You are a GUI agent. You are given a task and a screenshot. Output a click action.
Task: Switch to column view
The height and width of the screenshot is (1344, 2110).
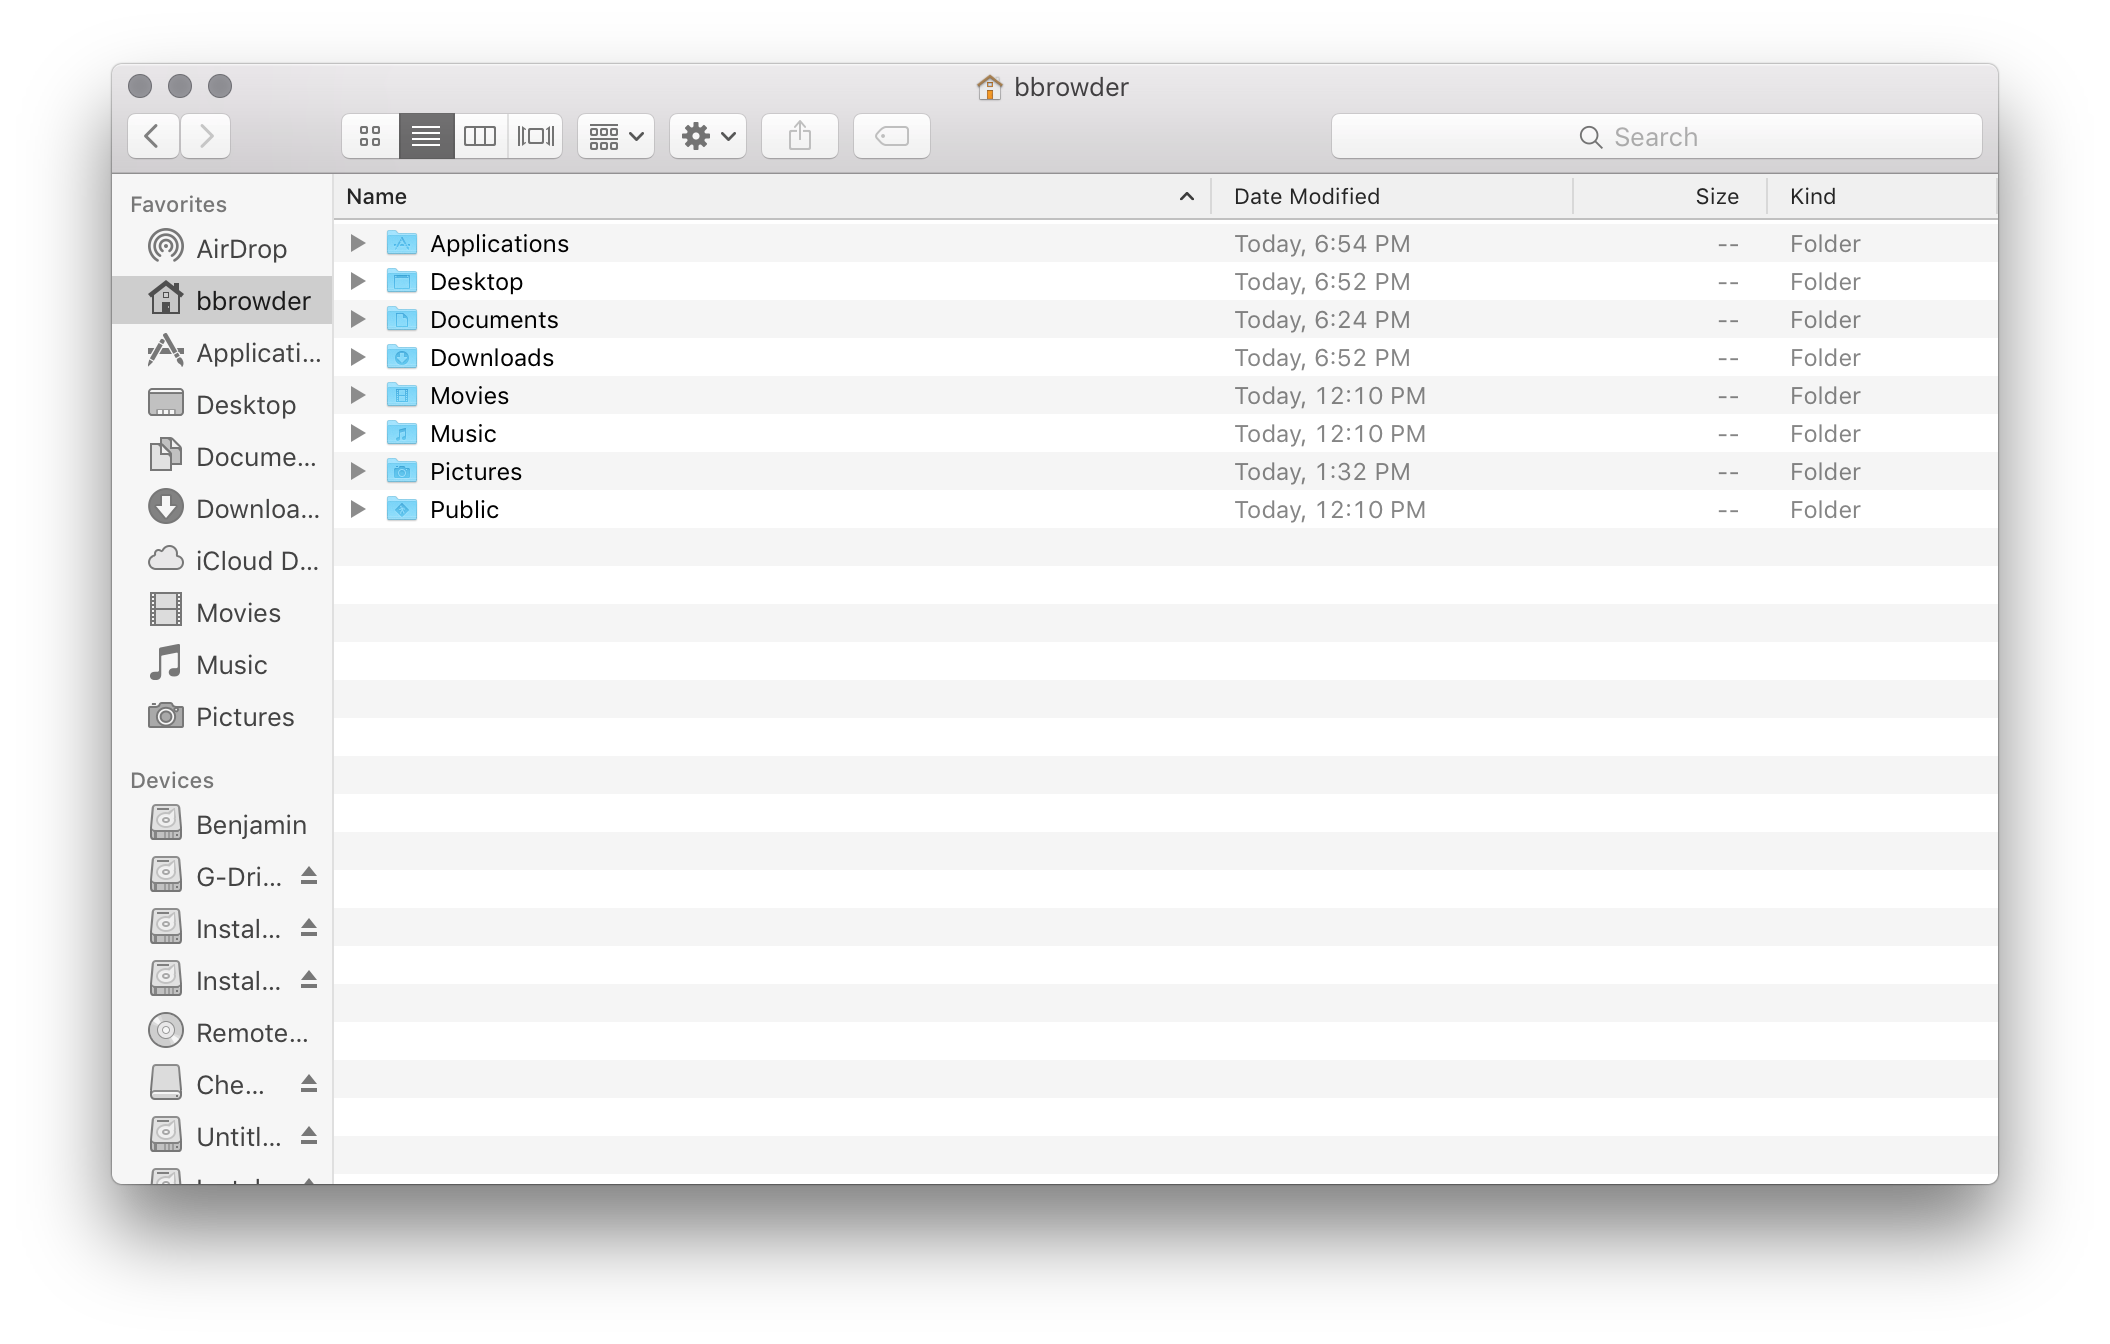[480, 136]
